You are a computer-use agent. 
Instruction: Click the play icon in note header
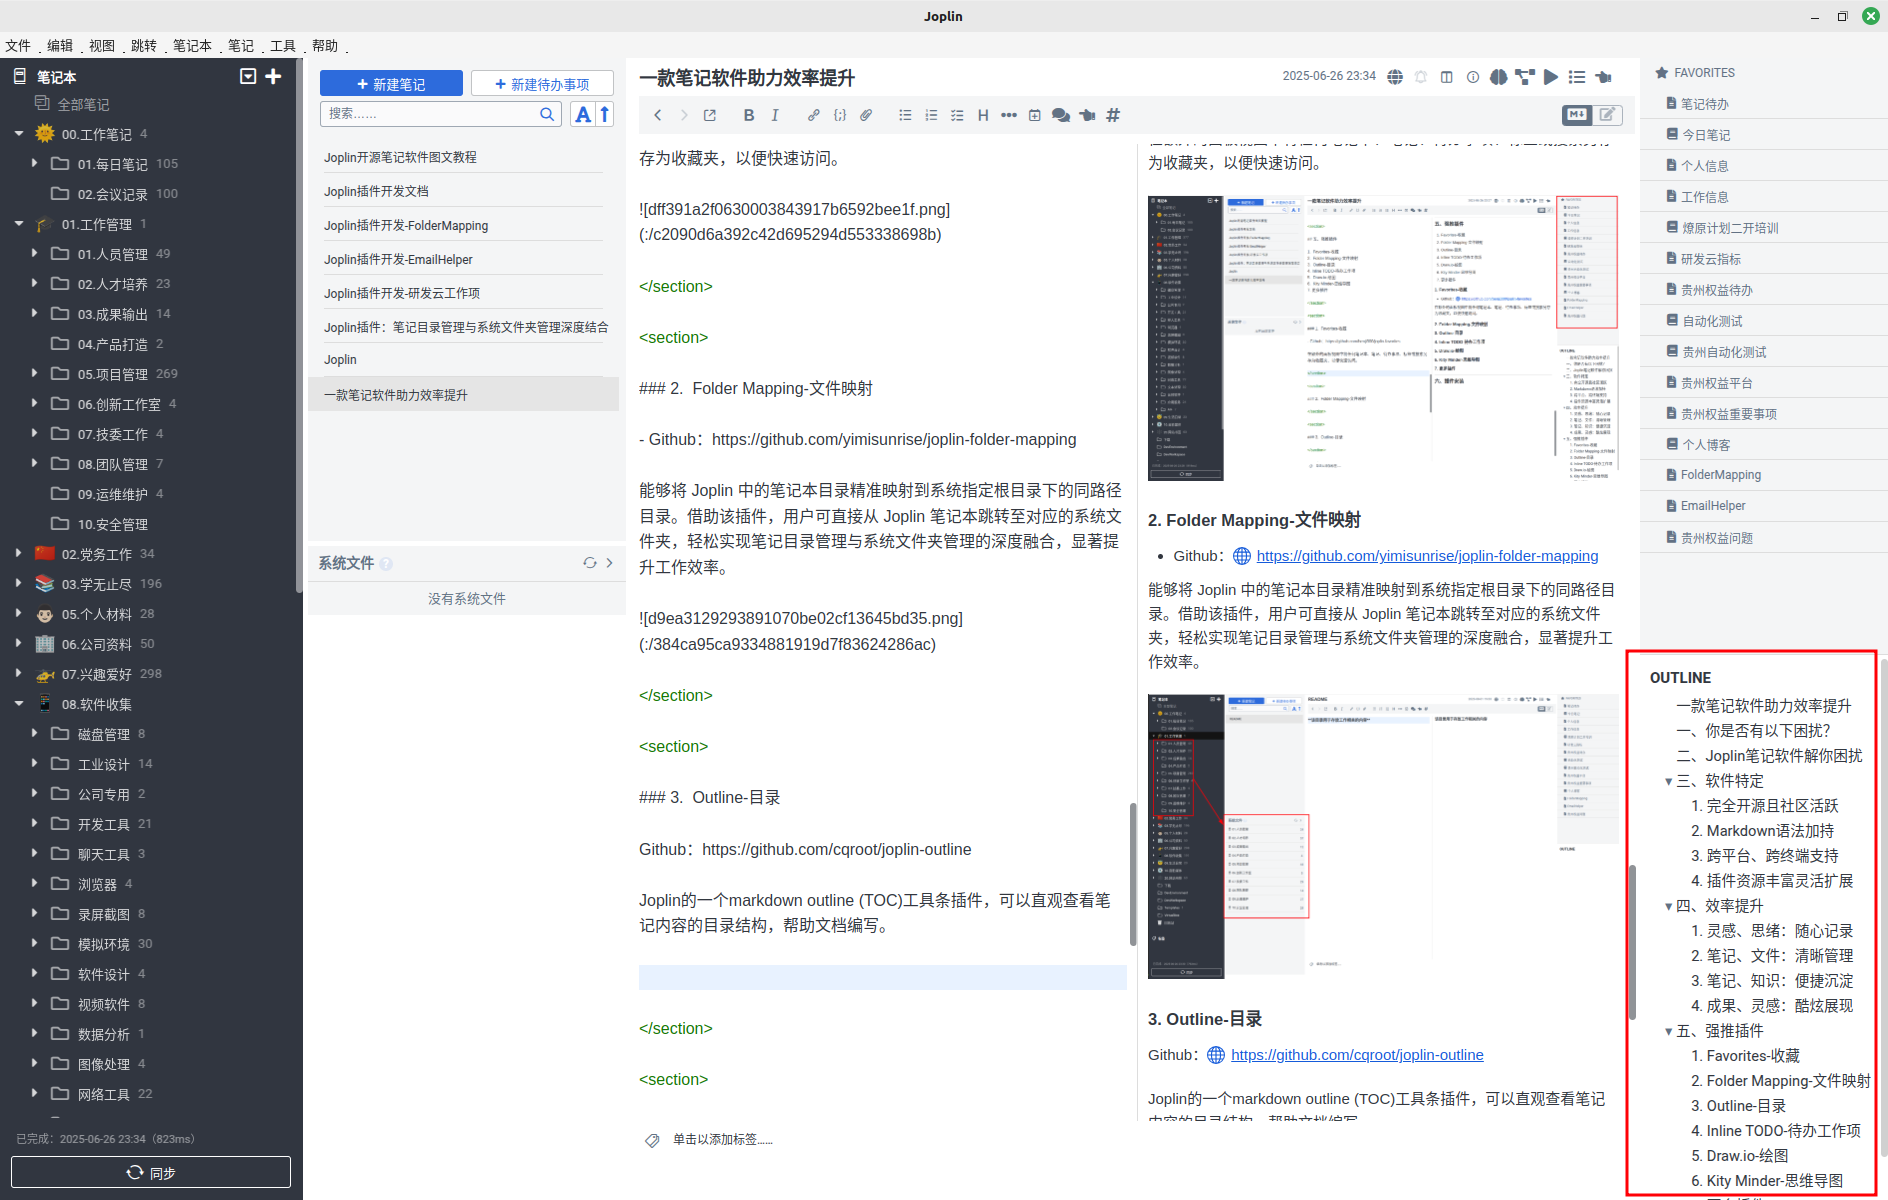[x=1550, y=77]
